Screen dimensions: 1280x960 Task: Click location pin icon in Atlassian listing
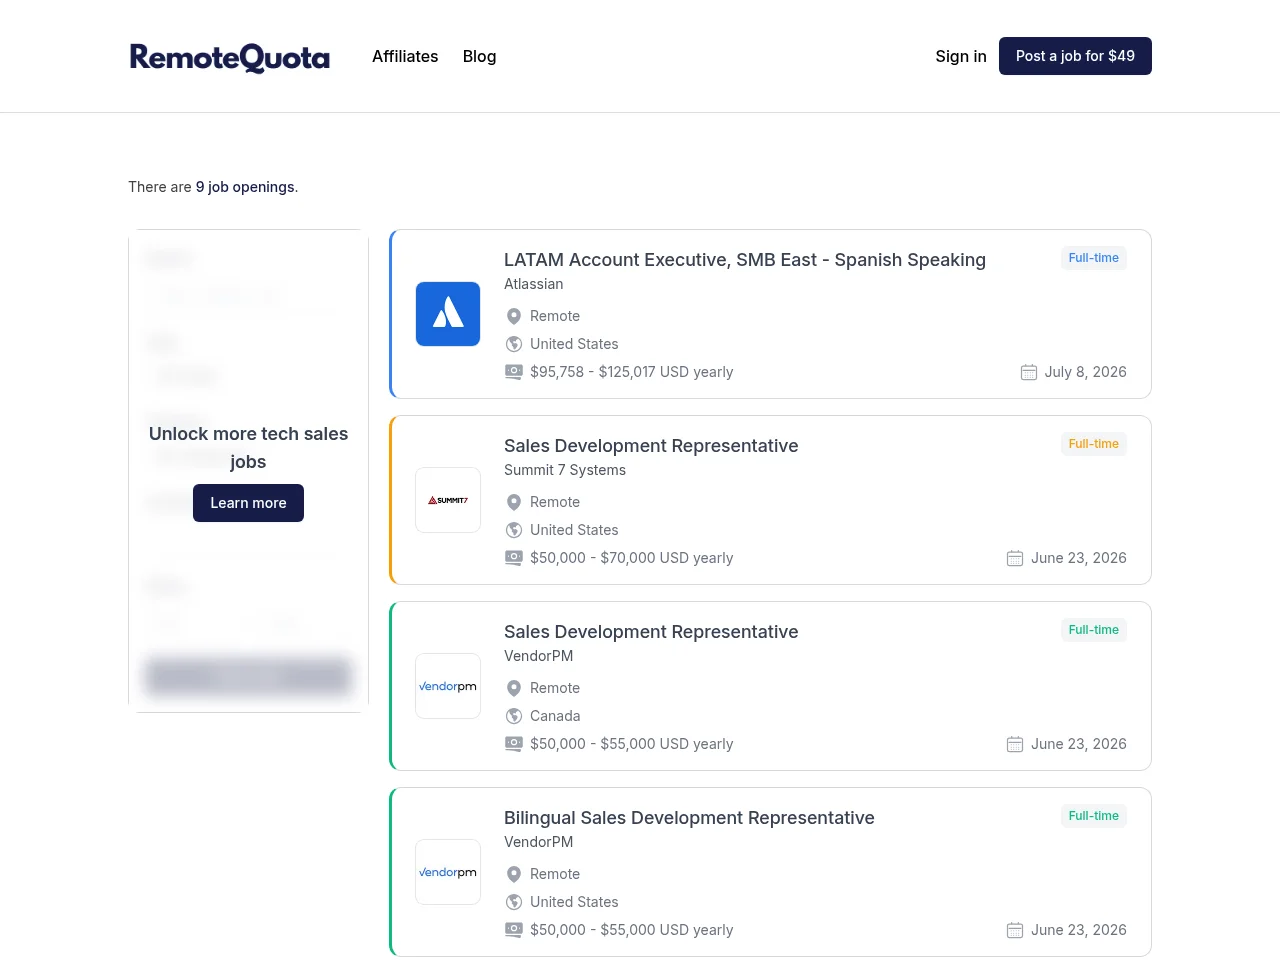click(x=514, y=316)
